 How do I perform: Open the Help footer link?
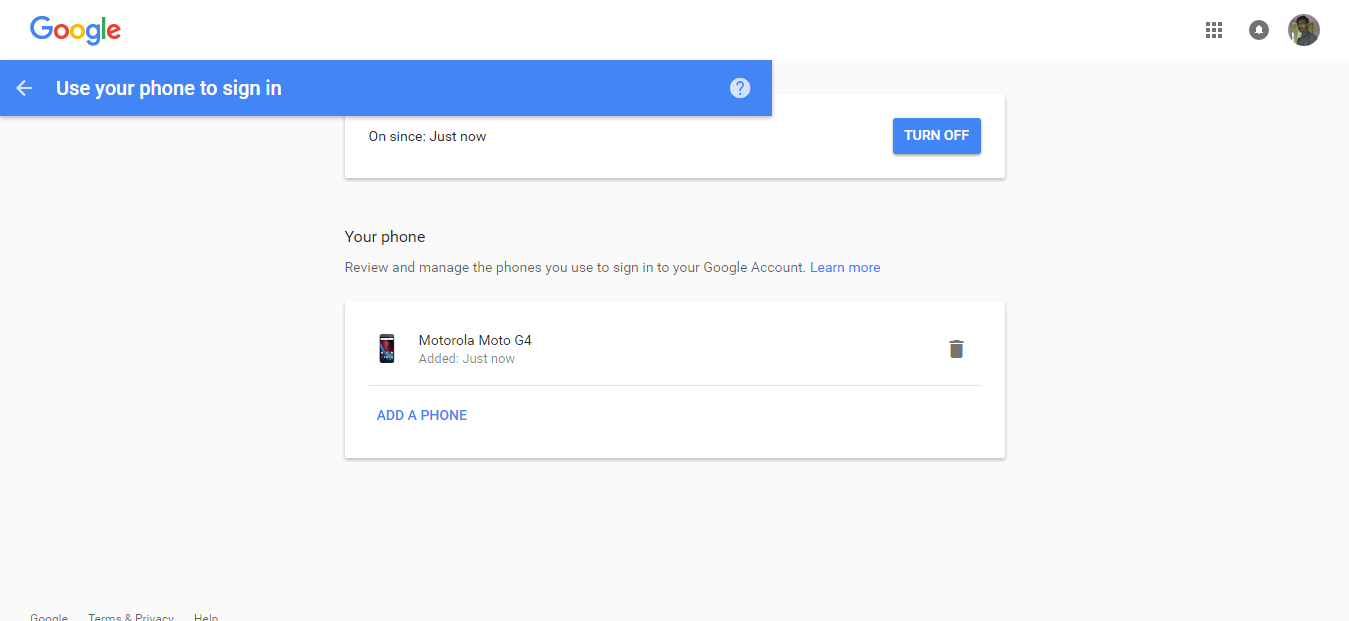click(x=206, y=616)
